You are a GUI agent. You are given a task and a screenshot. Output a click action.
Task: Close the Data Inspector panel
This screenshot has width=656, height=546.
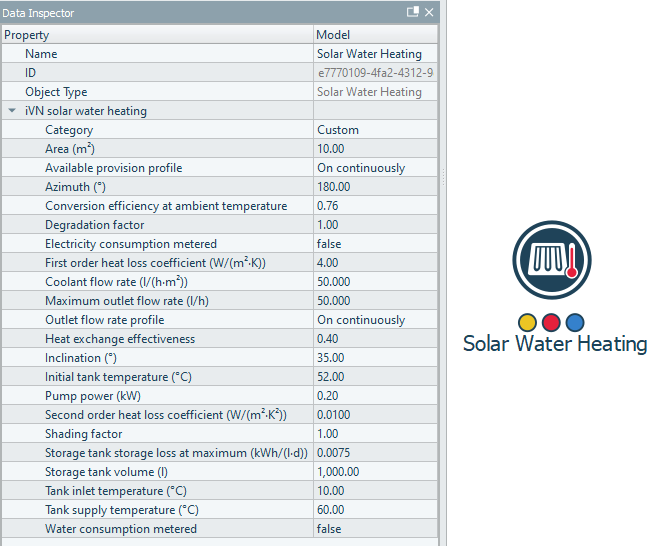(429, 12)
